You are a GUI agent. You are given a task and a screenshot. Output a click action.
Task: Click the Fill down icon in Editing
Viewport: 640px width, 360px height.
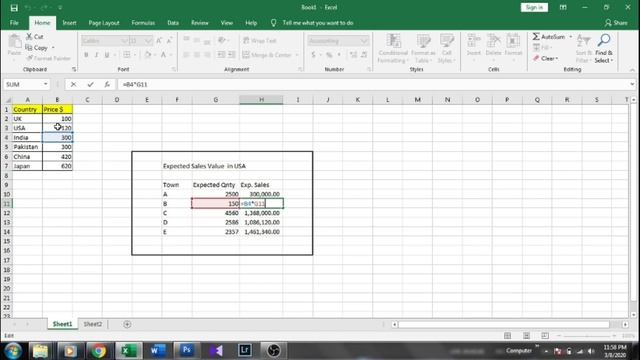click(536, 48)
